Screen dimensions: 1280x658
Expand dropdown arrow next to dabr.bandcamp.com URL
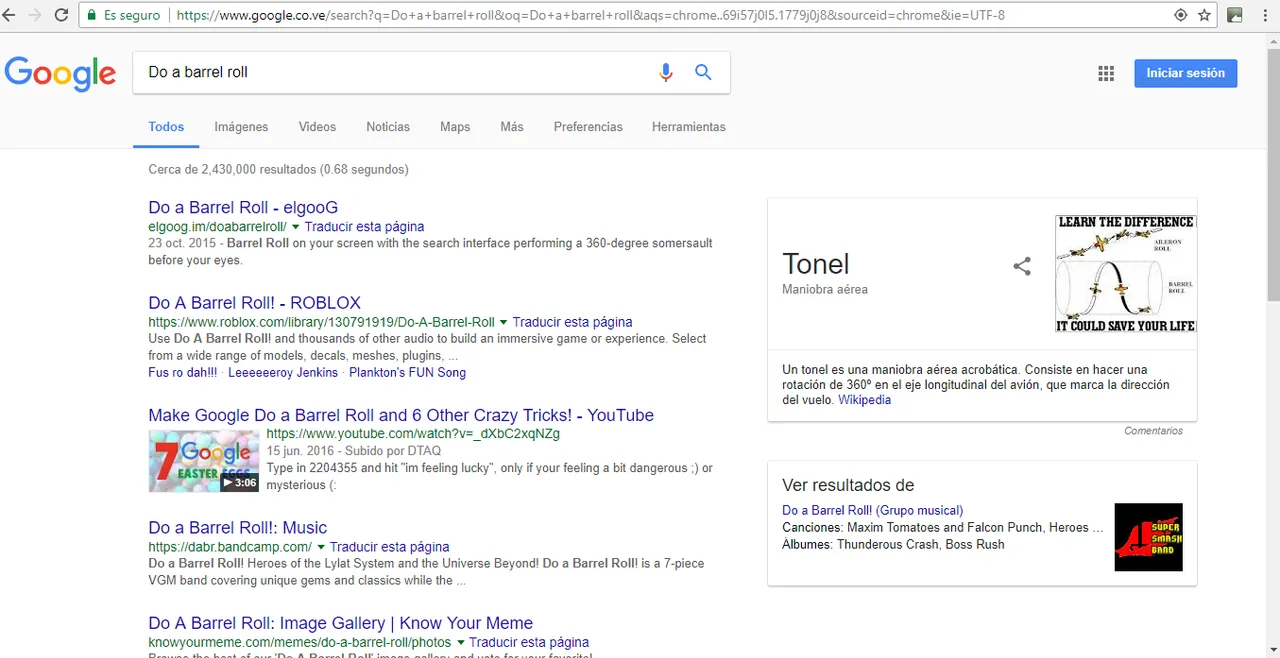(321, 547)
